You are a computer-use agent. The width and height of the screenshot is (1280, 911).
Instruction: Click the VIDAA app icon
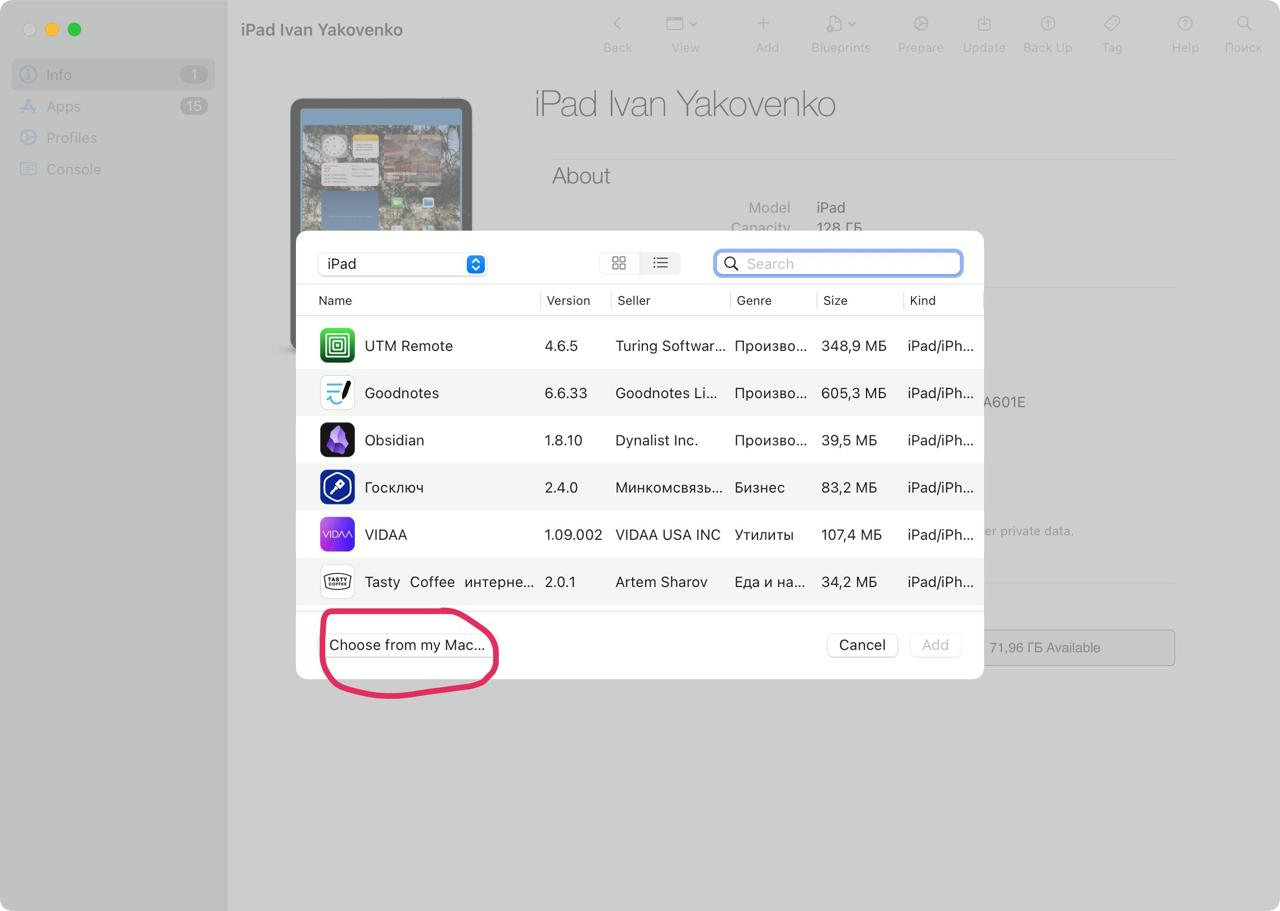337,535
